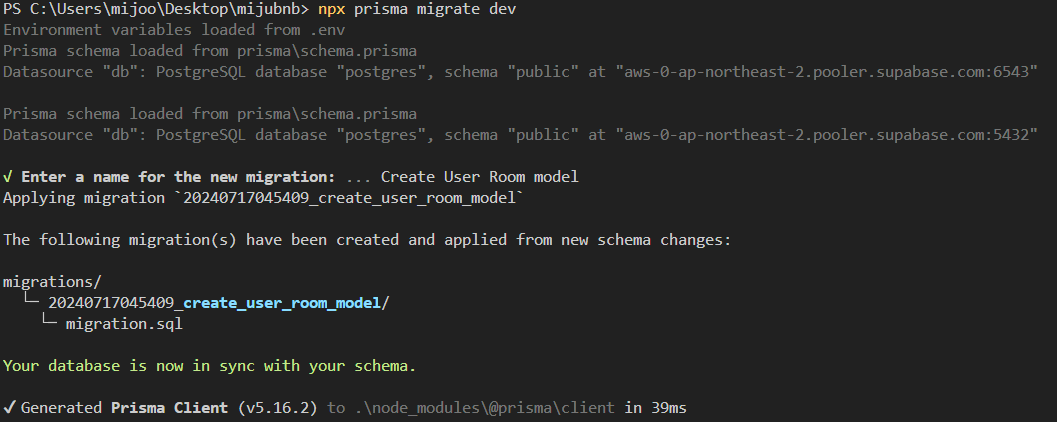
Task: Click the Datasource line ending in port 6543
Action: point(520,72)
